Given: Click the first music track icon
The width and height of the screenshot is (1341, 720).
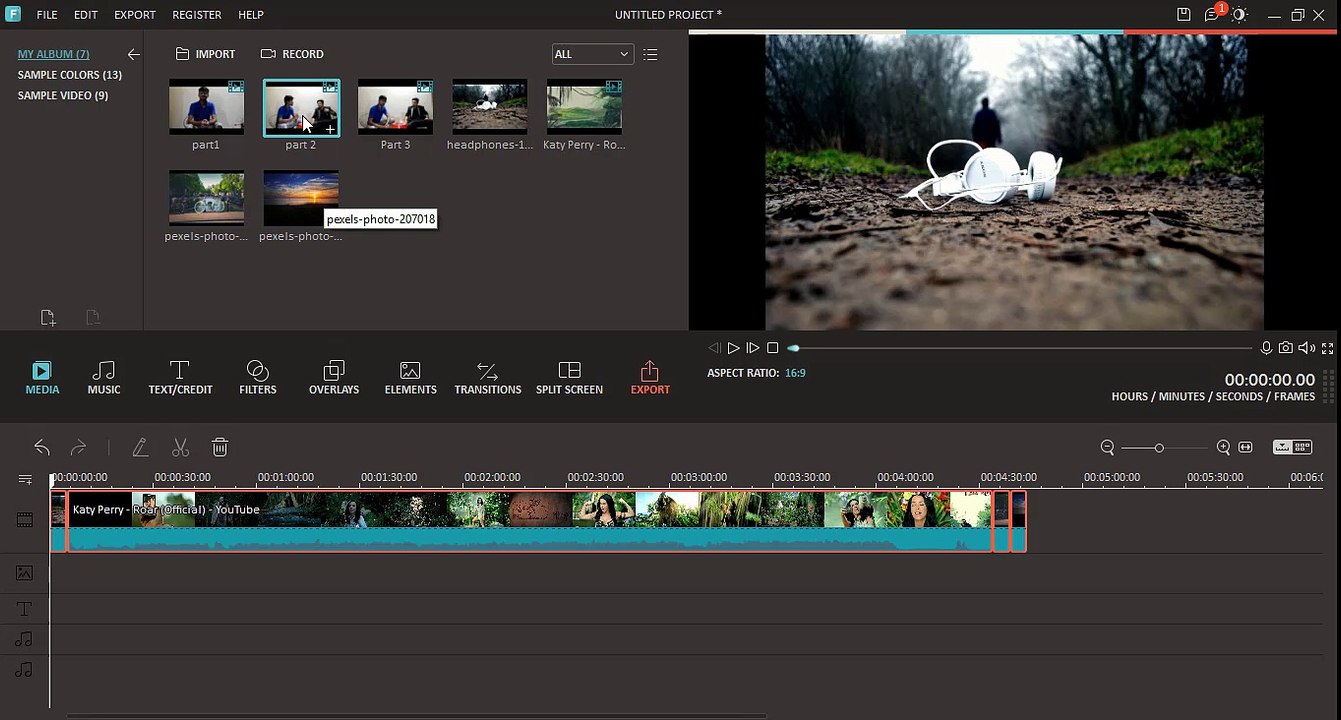Looking at the screenshot, I should tap(25, 639).
